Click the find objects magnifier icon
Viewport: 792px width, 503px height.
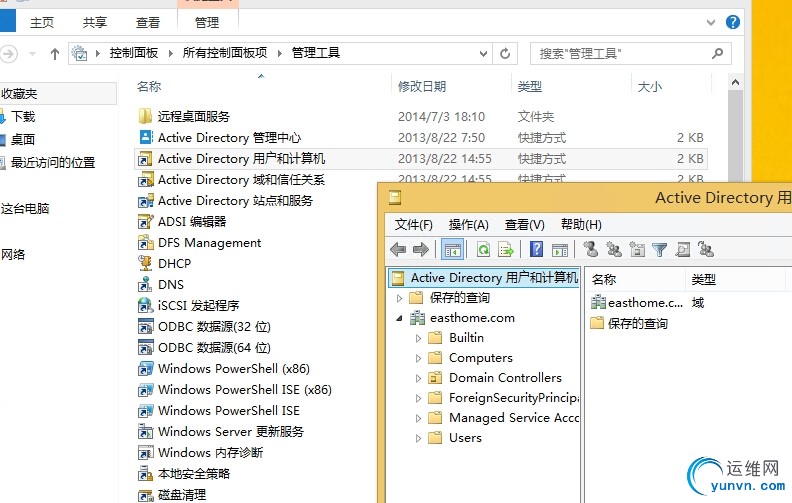683,249
